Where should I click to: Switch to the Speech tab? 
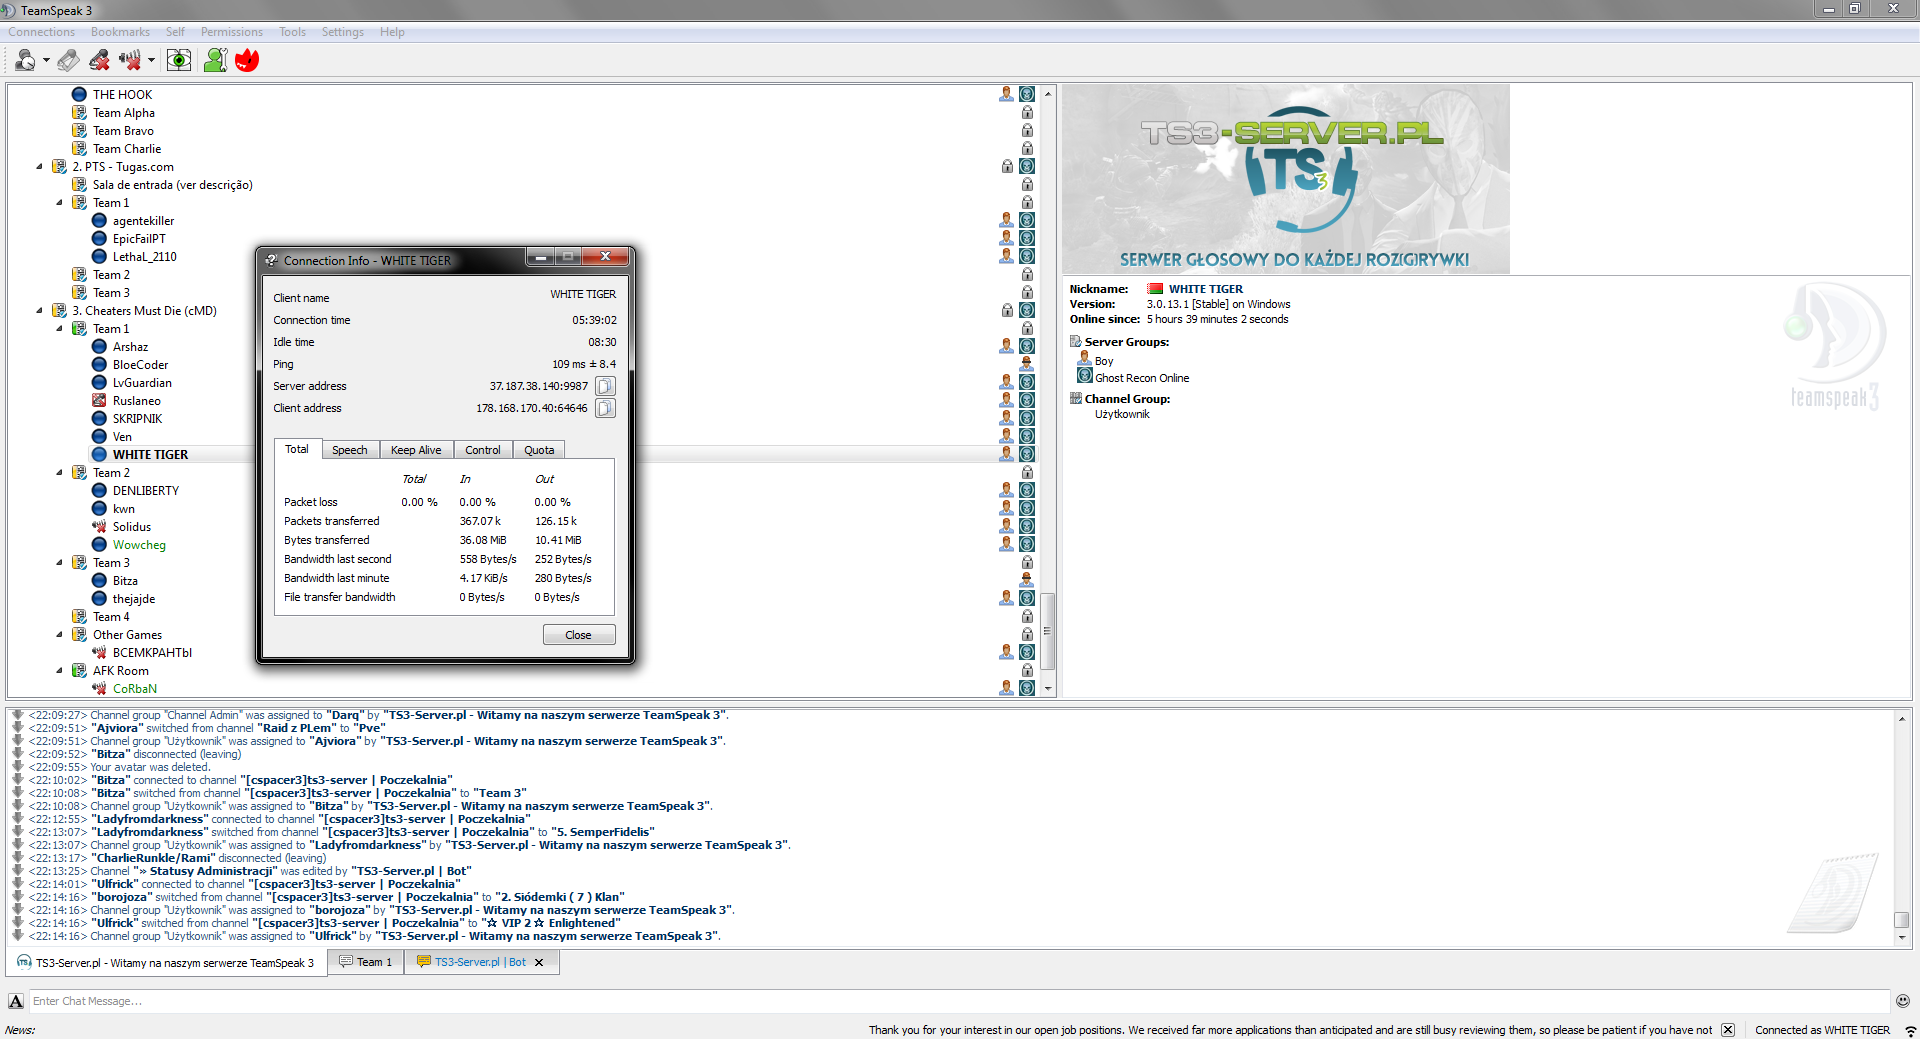pyautogui.click(x=350, y=450)
